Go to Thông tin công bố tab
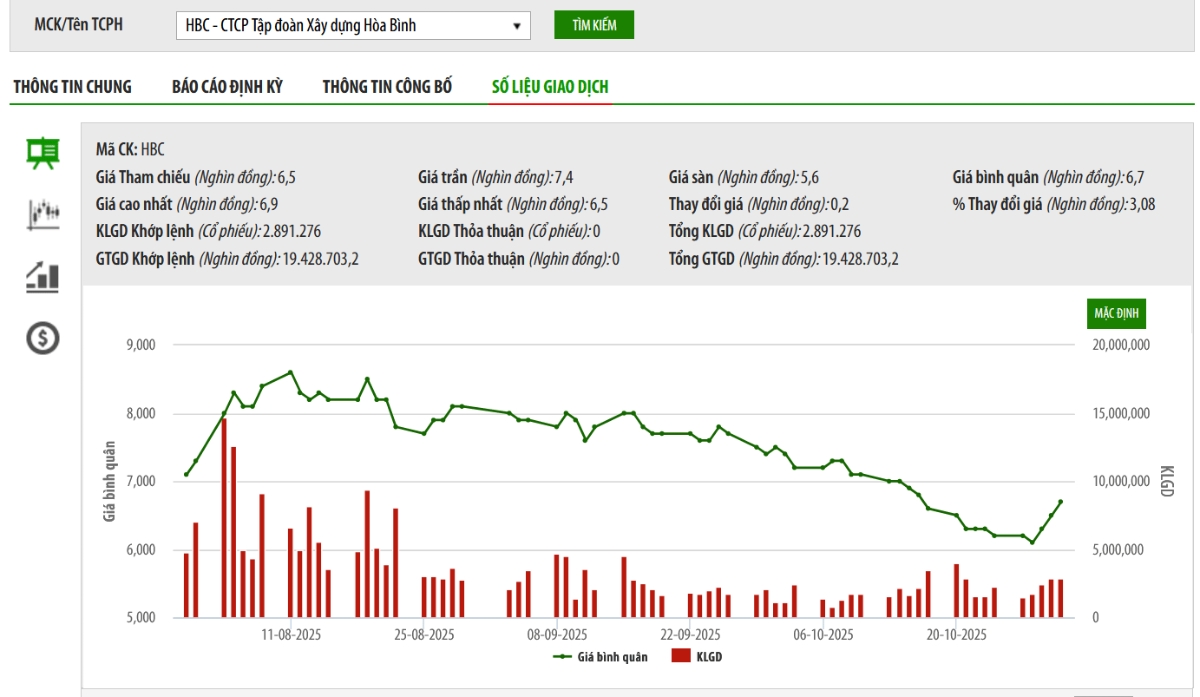 click(387, 87)
